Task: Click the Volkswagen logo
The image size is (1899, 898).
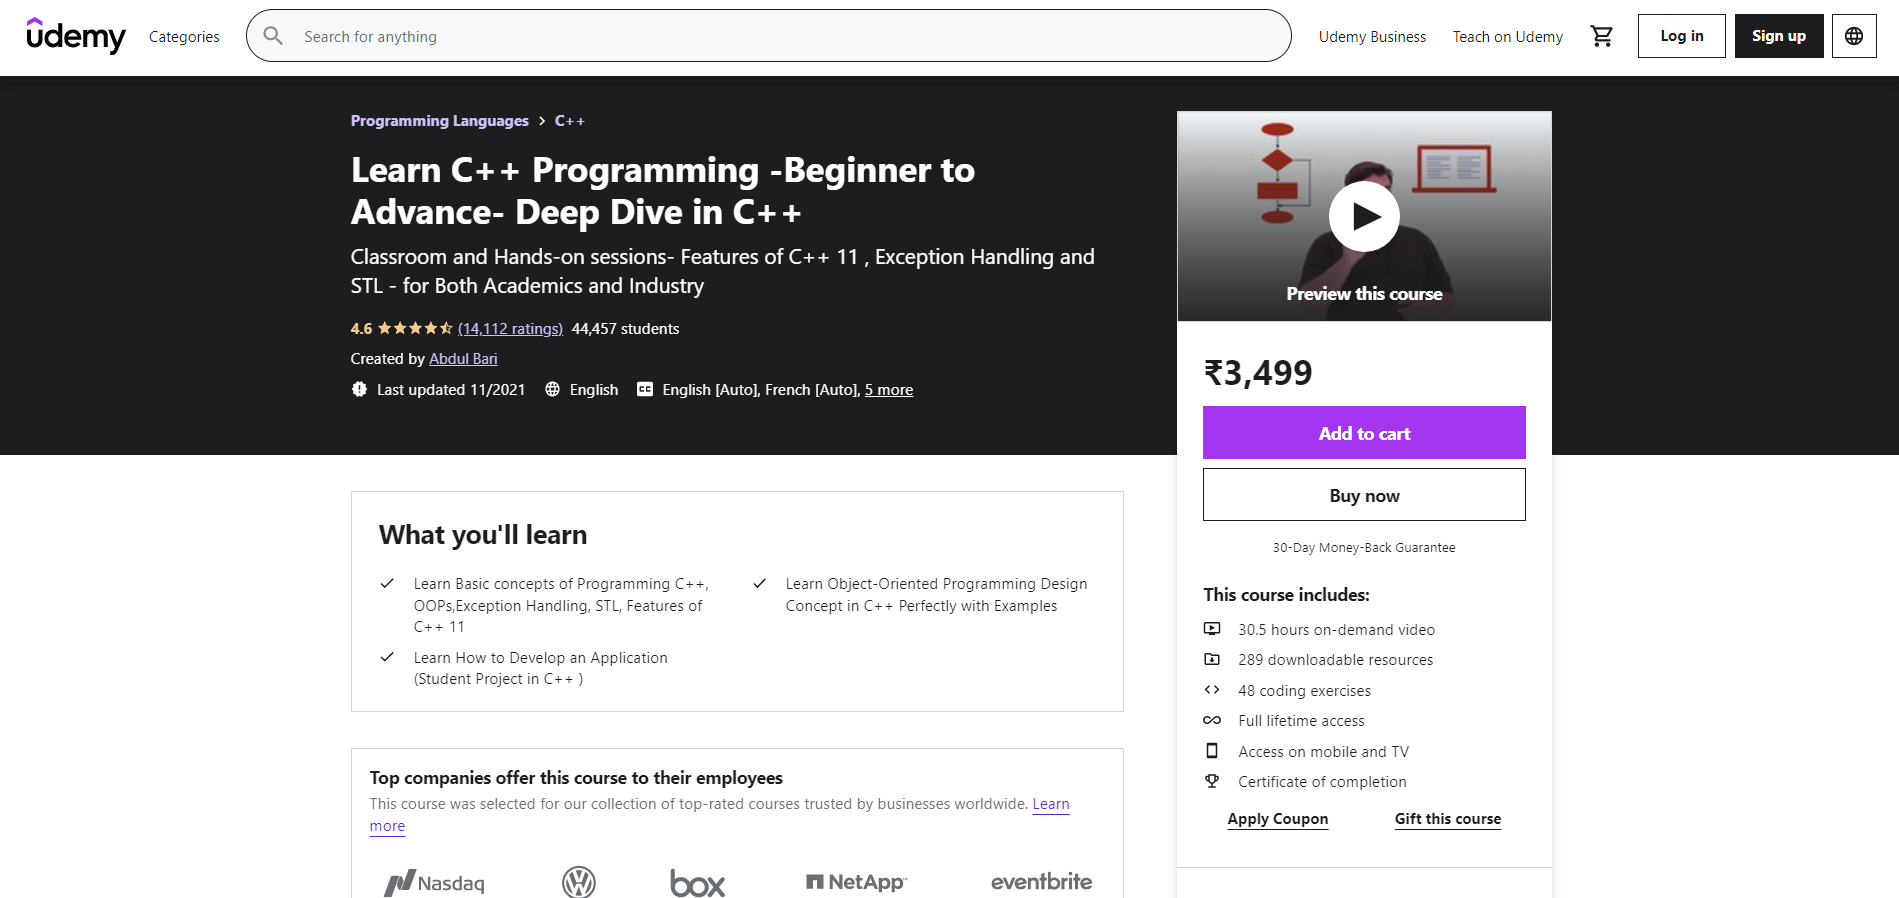Action: click(579, 882)
